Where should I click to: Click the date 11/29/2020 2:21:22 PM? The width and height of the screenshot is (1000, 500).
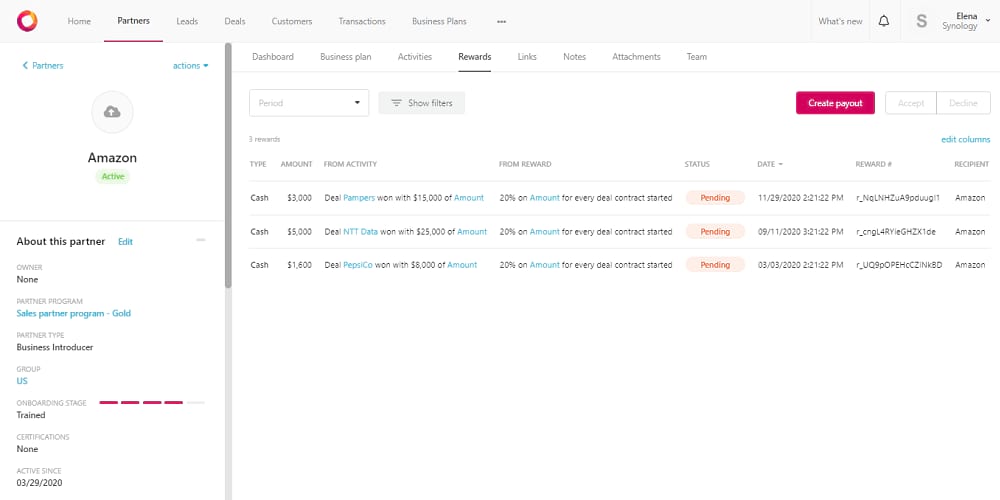tap(800, 198)
